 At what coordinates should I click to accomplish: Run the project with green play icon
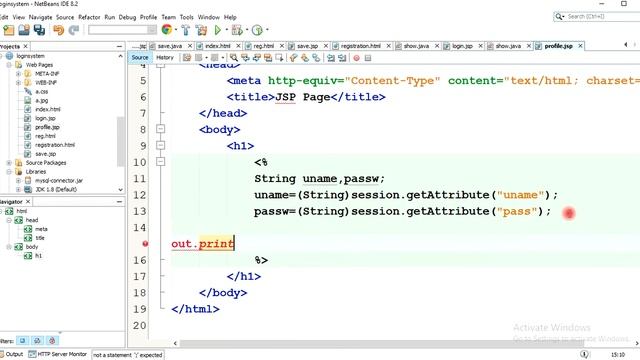coord(217,30)
